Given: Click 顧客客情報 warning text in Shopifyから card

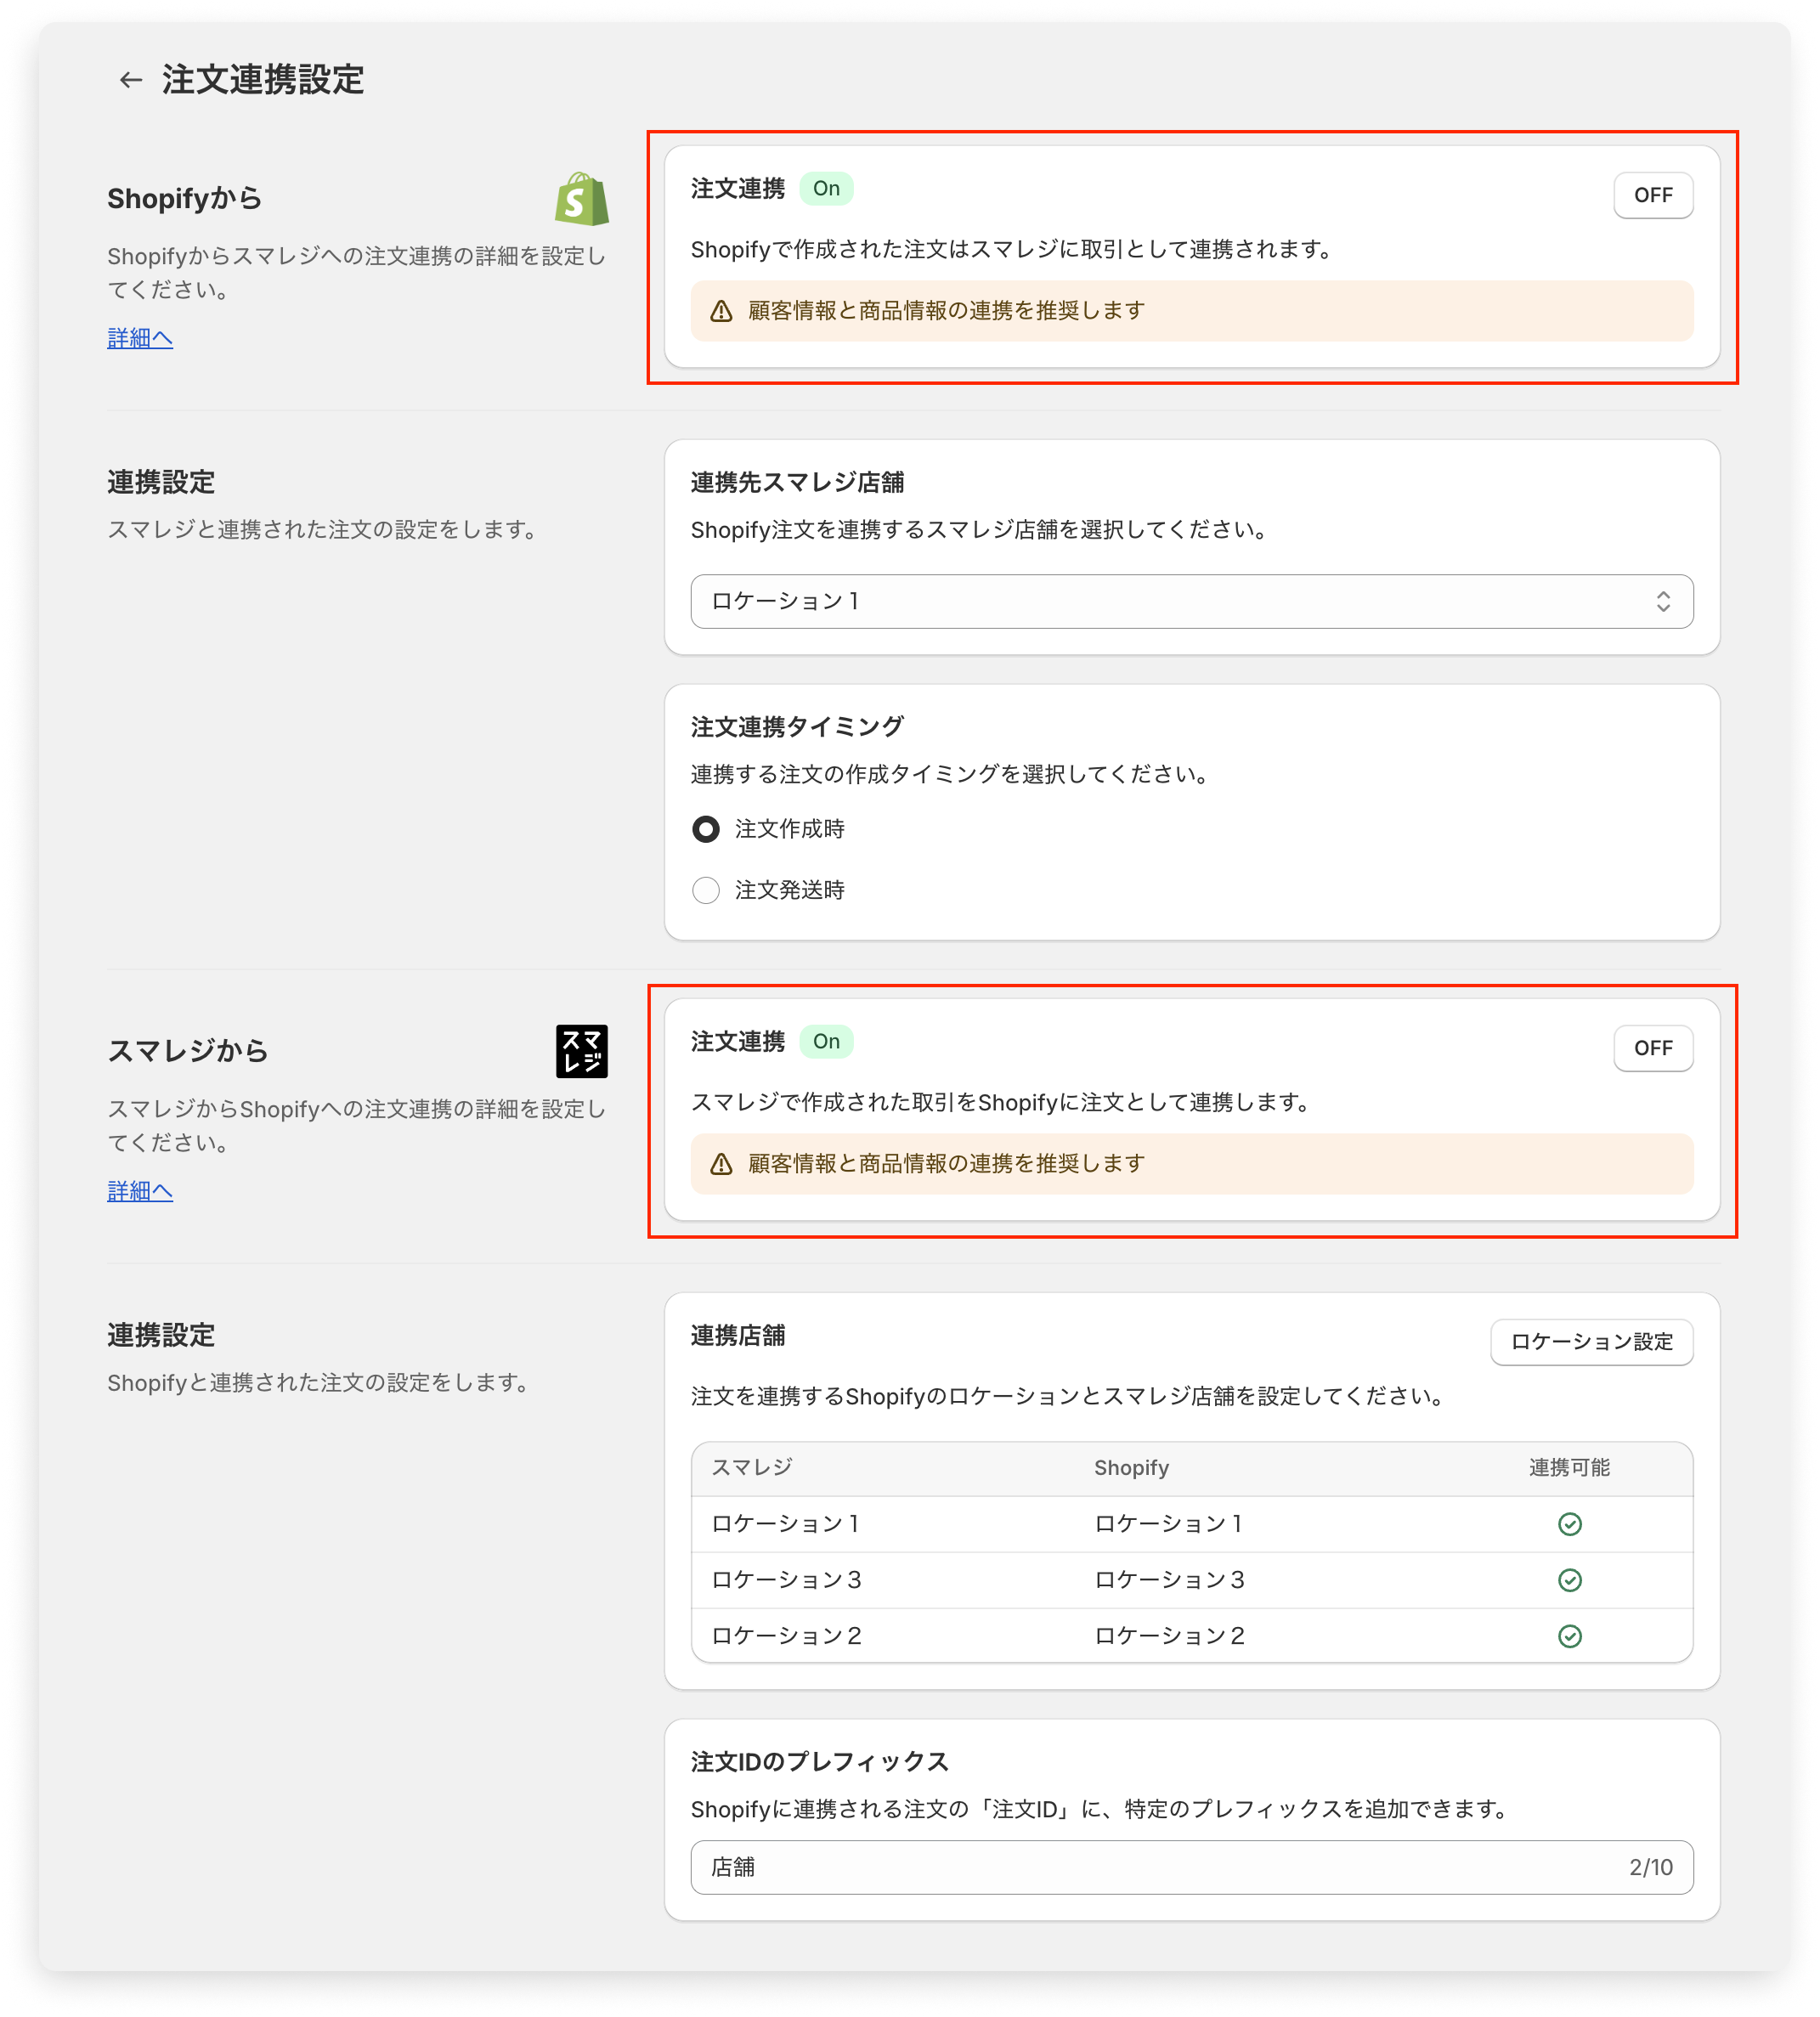Looking at the screenshot, I should tap(946, 311).
